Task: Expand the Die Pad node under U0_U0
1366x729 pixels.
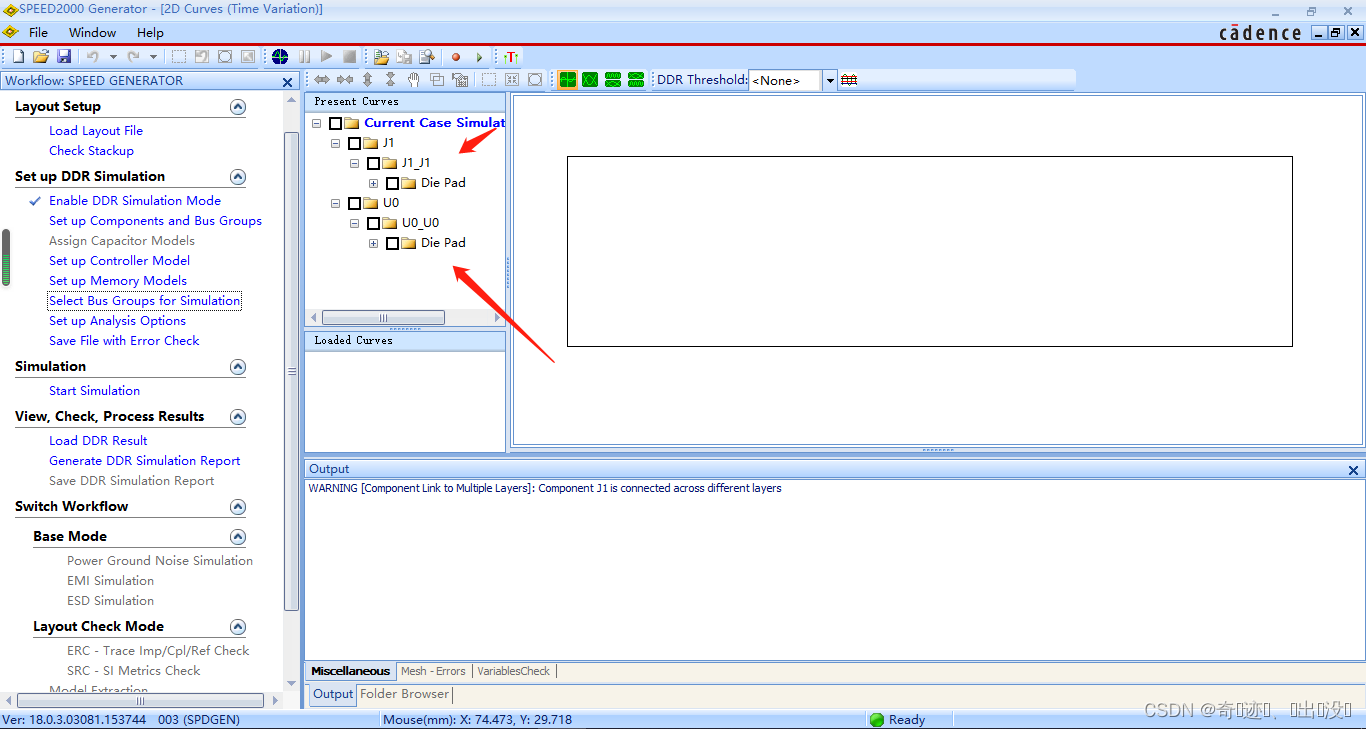Action: pos(374,243)
